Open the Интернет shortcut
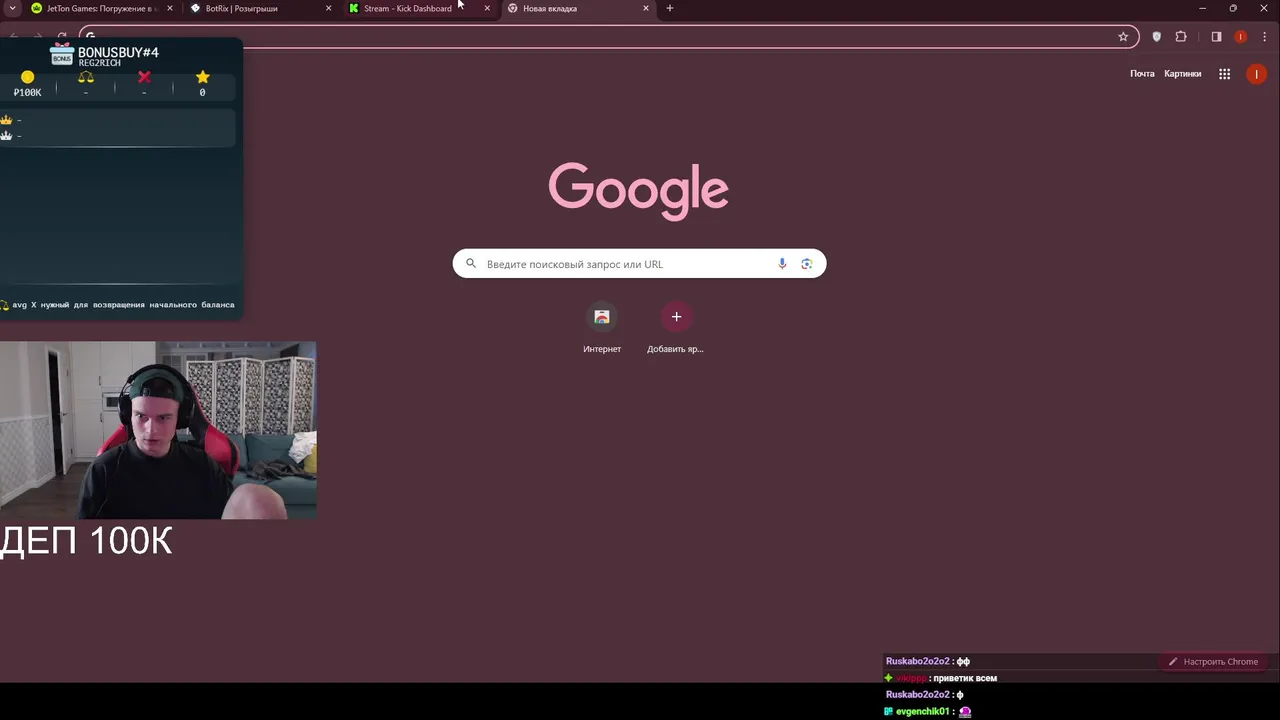 (602, 328)
